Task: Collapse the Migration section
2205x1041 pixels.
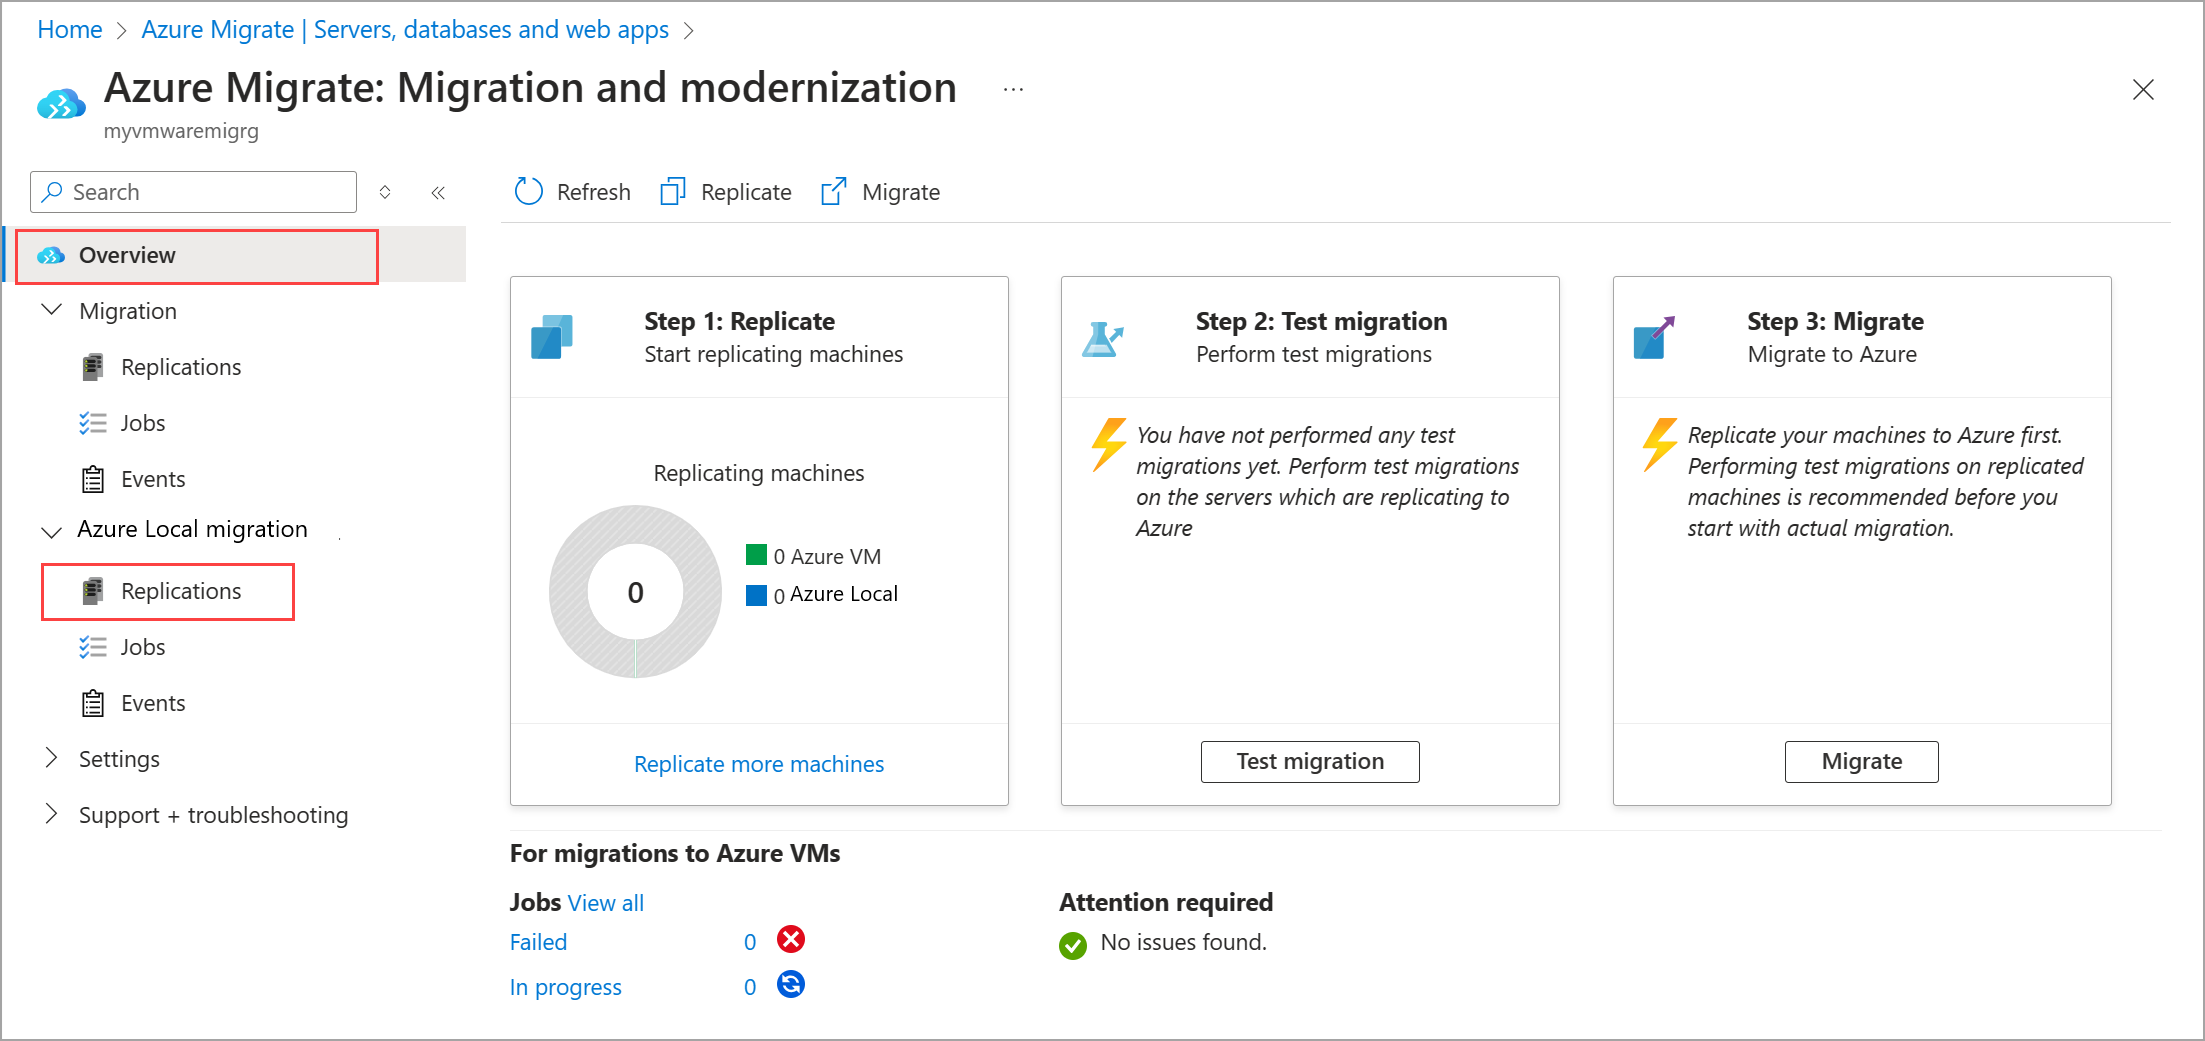Action: pyautogui.click(x=51, y=310)
